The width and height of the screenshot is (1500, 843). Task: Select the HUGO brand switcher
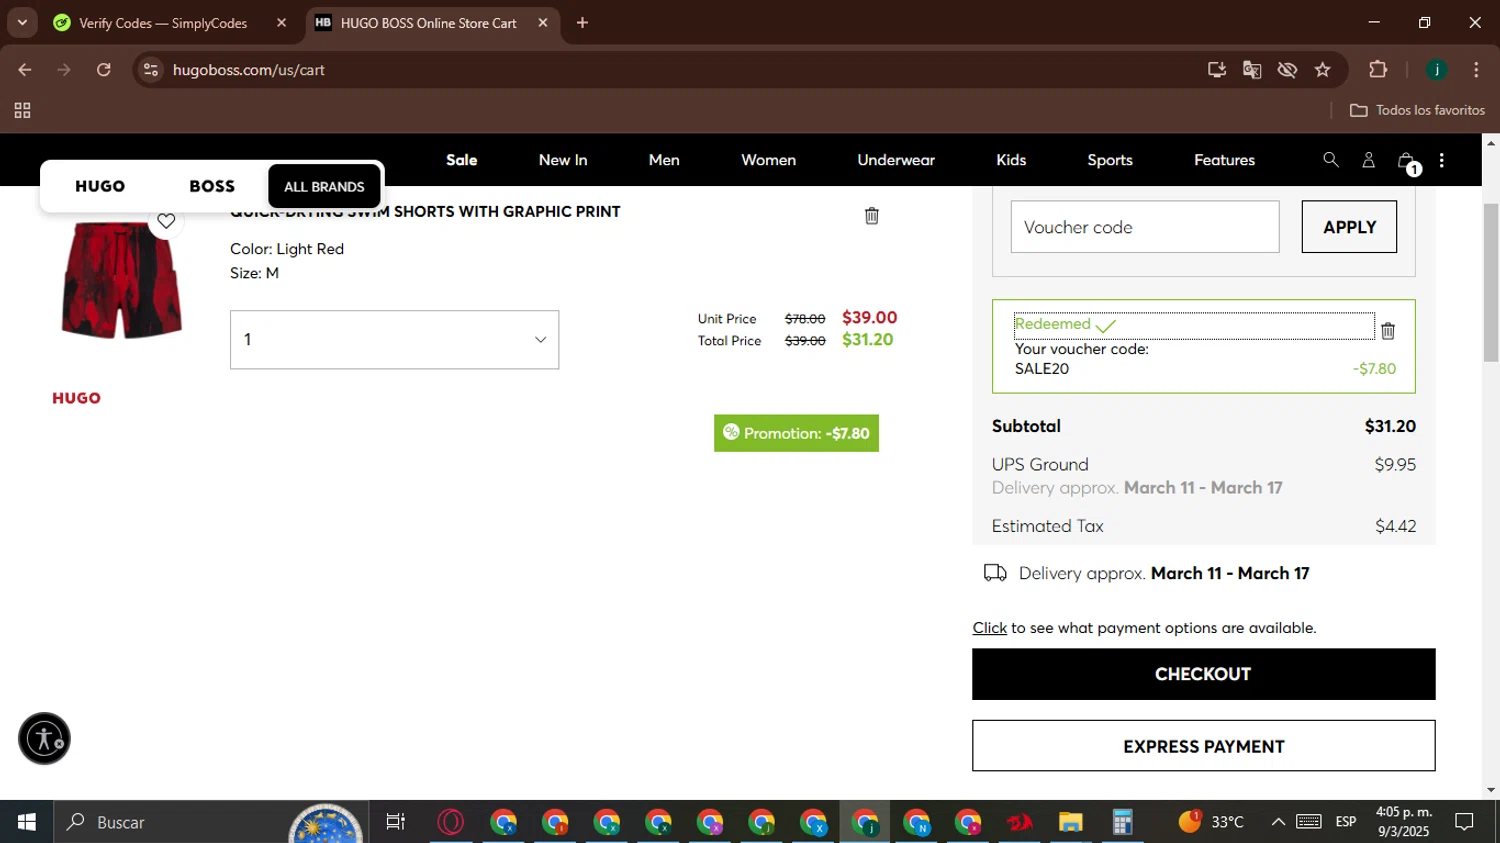(100, 187)
